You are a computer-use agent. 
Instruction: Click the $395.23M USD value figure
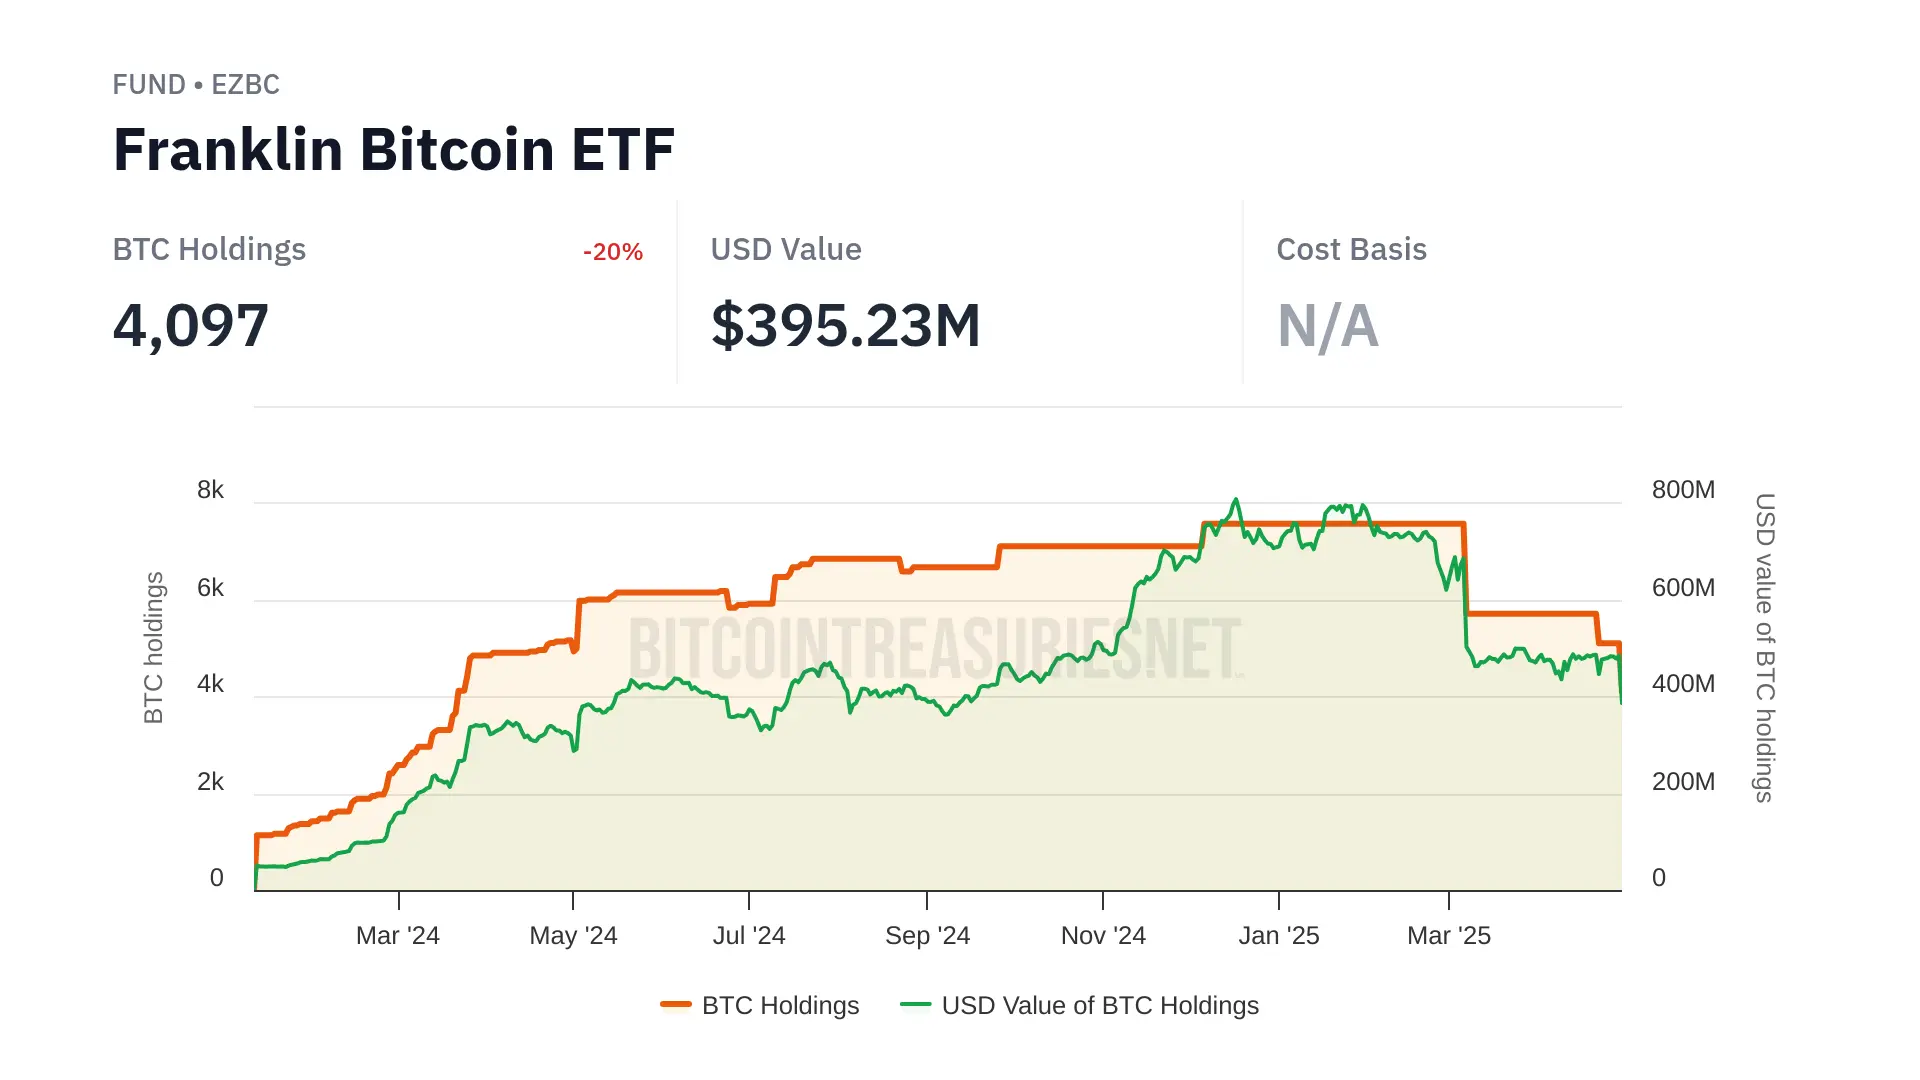click(x=845, y=326)
